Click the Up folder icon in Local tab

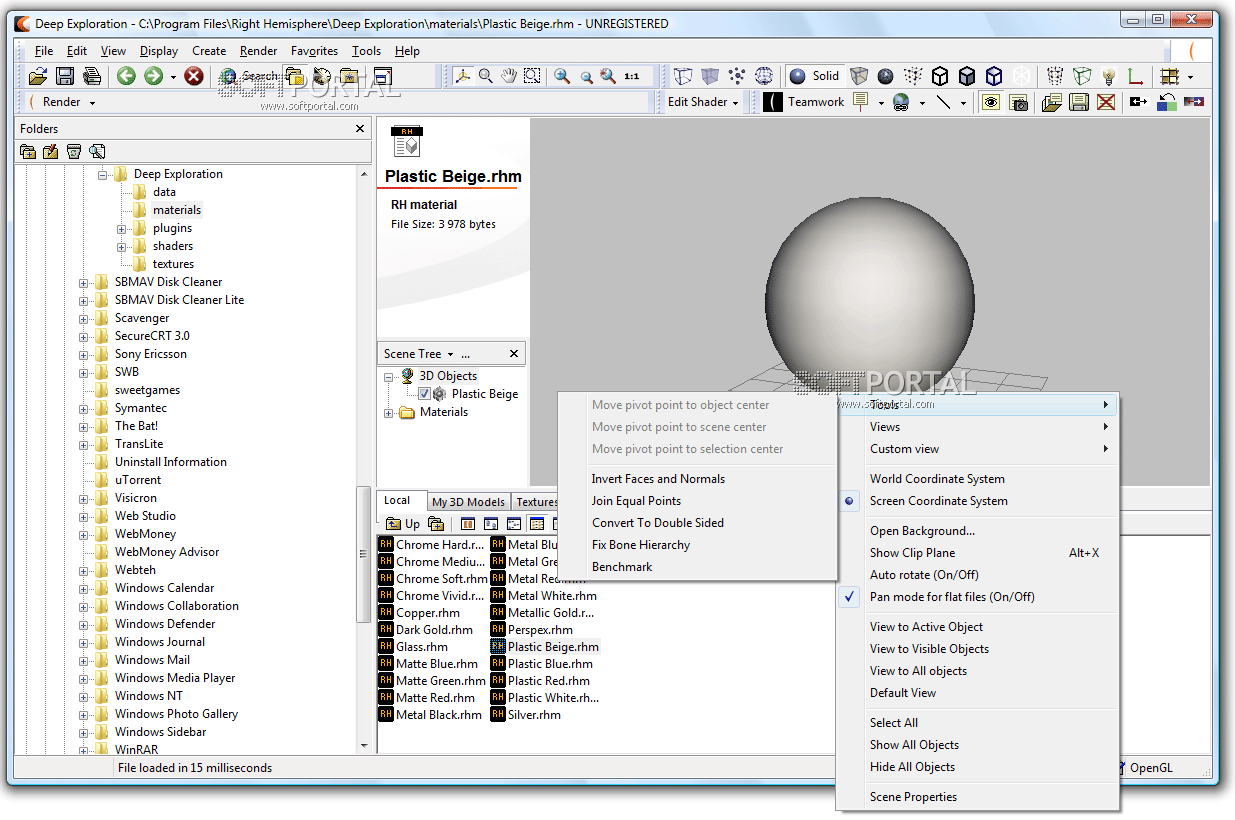click(402, 524)
